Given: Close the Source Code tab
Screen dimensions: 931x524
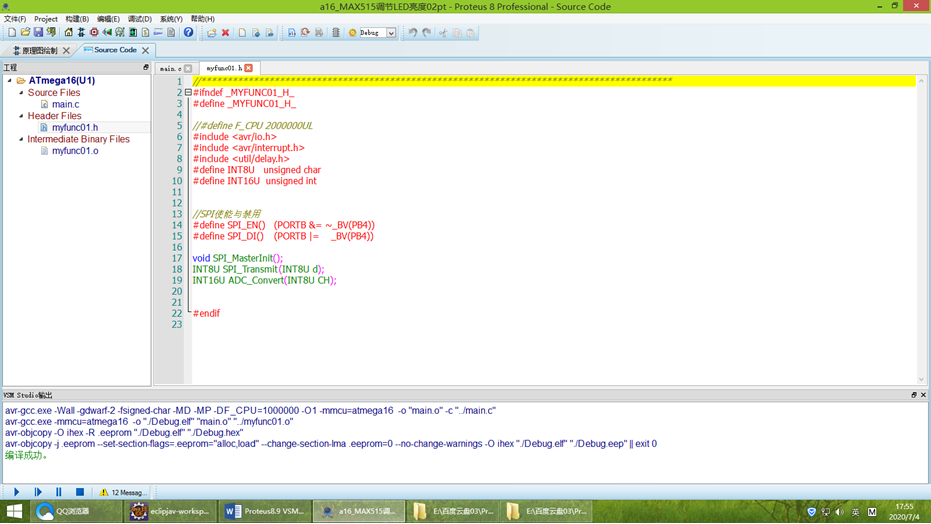Looking at the screenshot, I should point(145,50).
